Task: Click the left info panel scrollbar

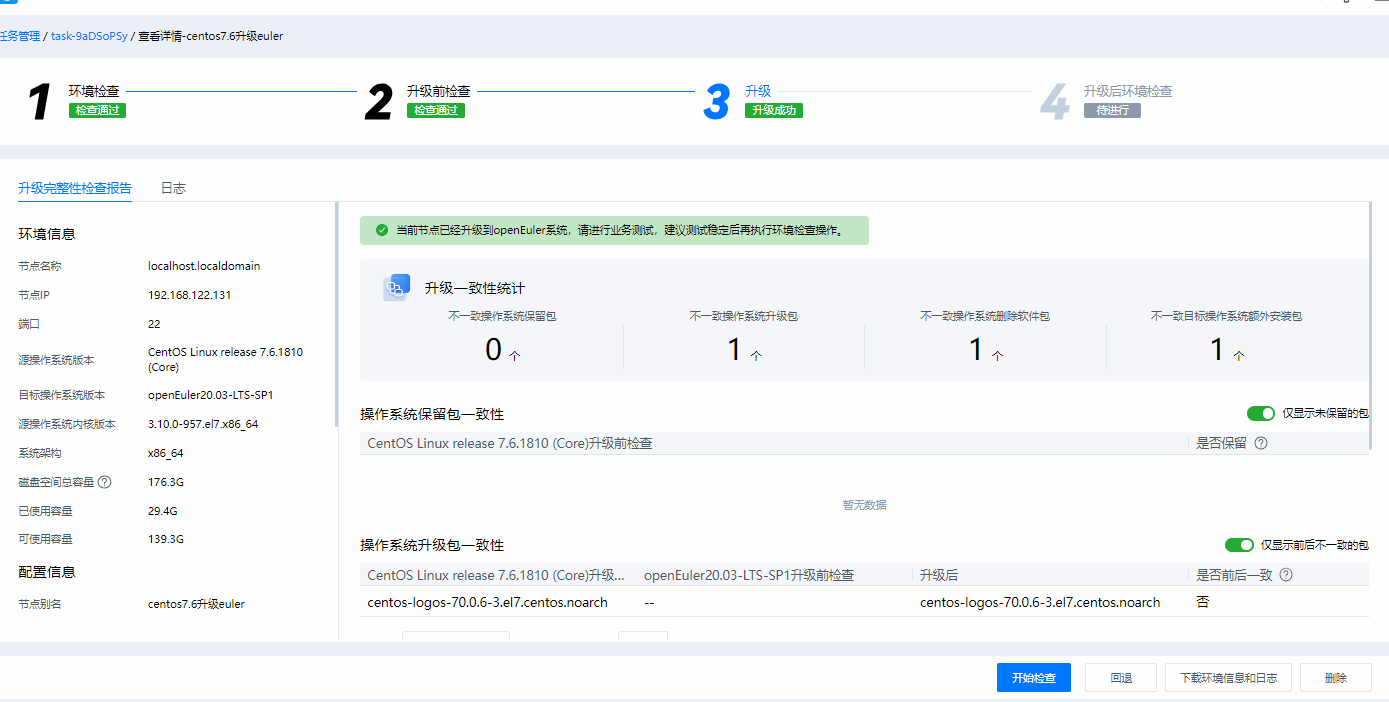Action: (x=336, y=315)
